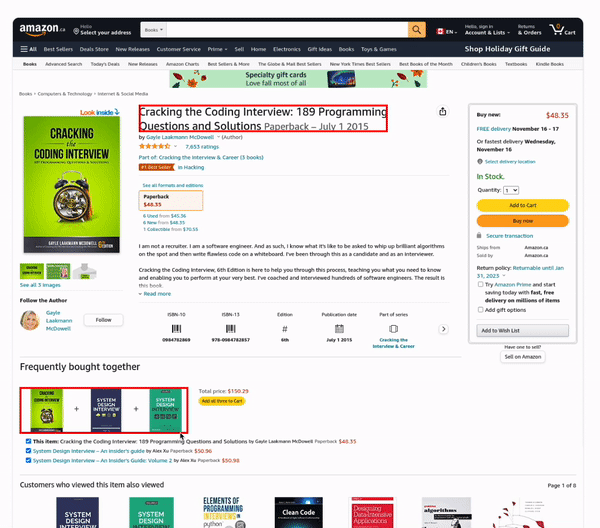Click the ISBN-10 barcode icon

point(176,329)
